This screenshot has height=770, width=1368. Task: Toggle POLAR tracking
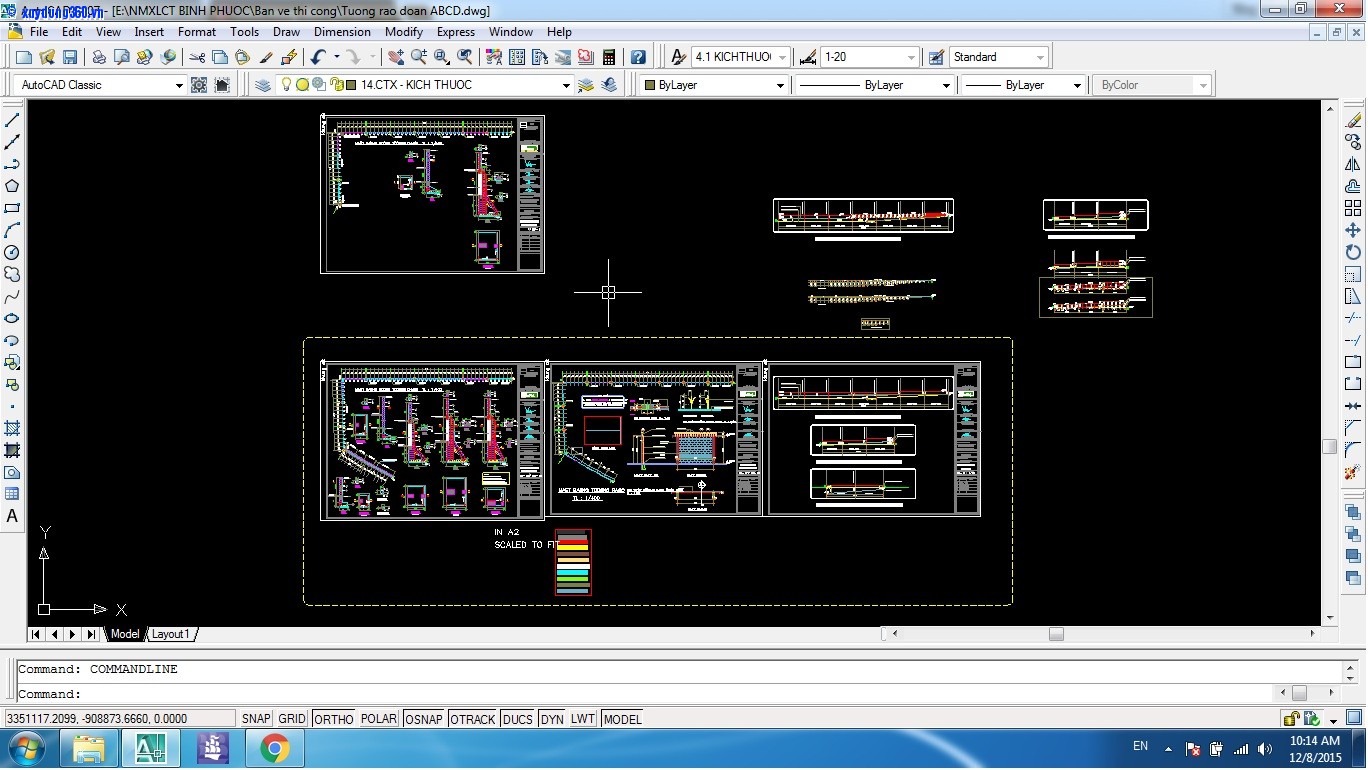click(x=379, y=719)
